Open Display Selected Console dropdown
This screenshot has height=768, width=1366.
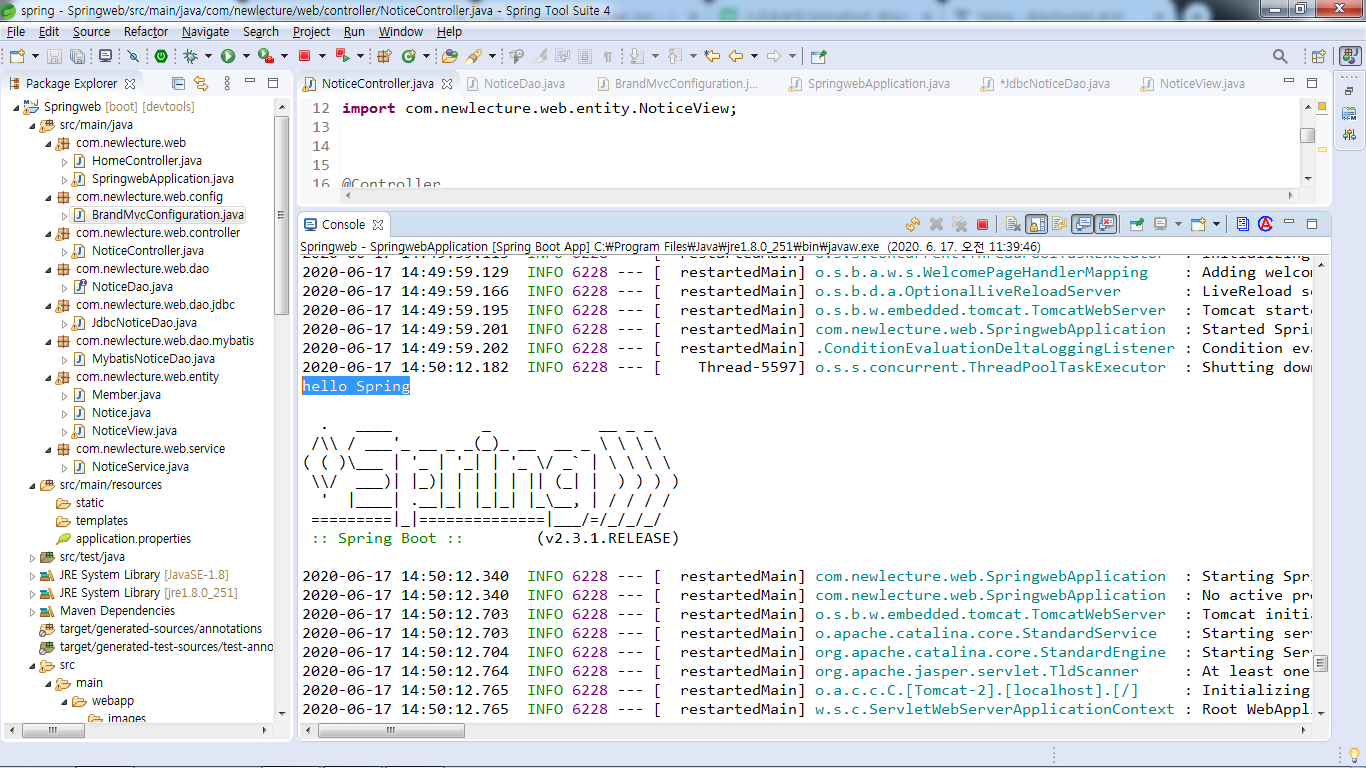coord(1178,225)
